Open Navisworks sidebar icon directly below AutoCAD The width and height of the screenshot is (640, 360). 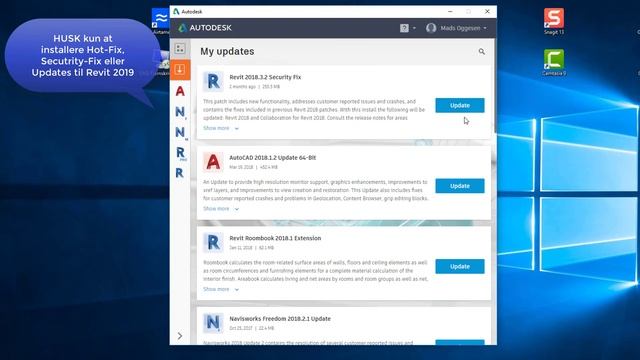[180, 111]
